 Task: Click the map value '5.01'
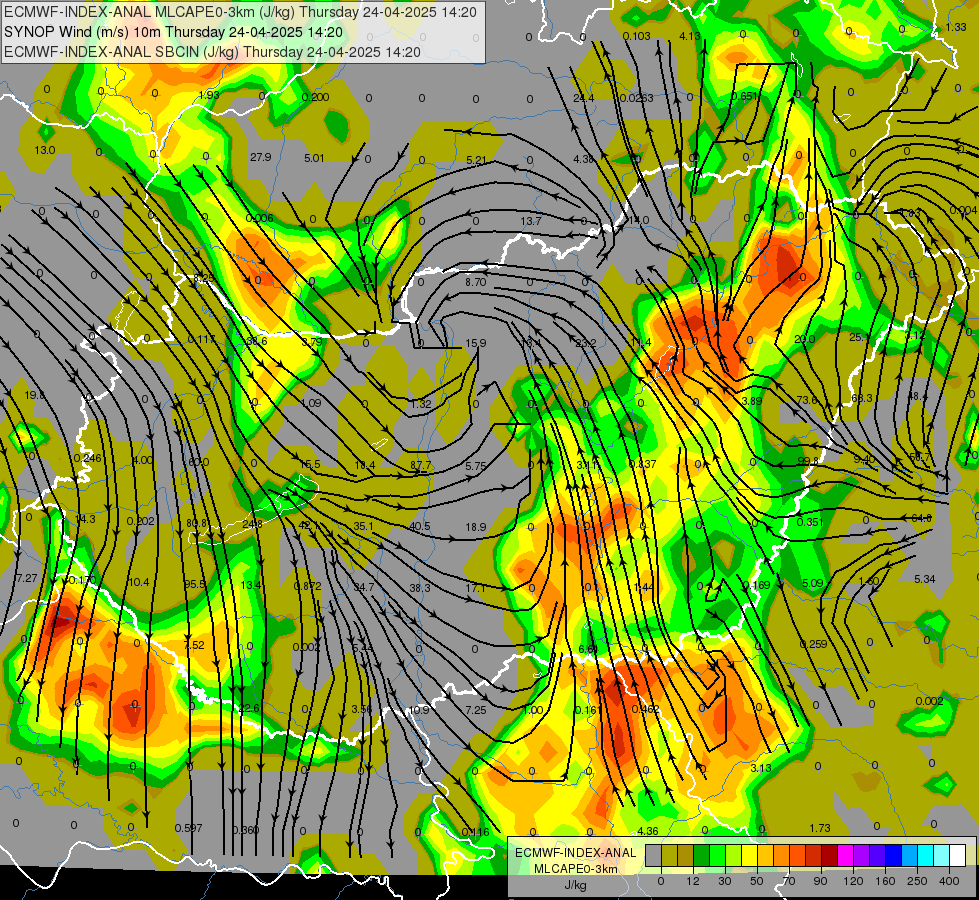tap(314, 158)
